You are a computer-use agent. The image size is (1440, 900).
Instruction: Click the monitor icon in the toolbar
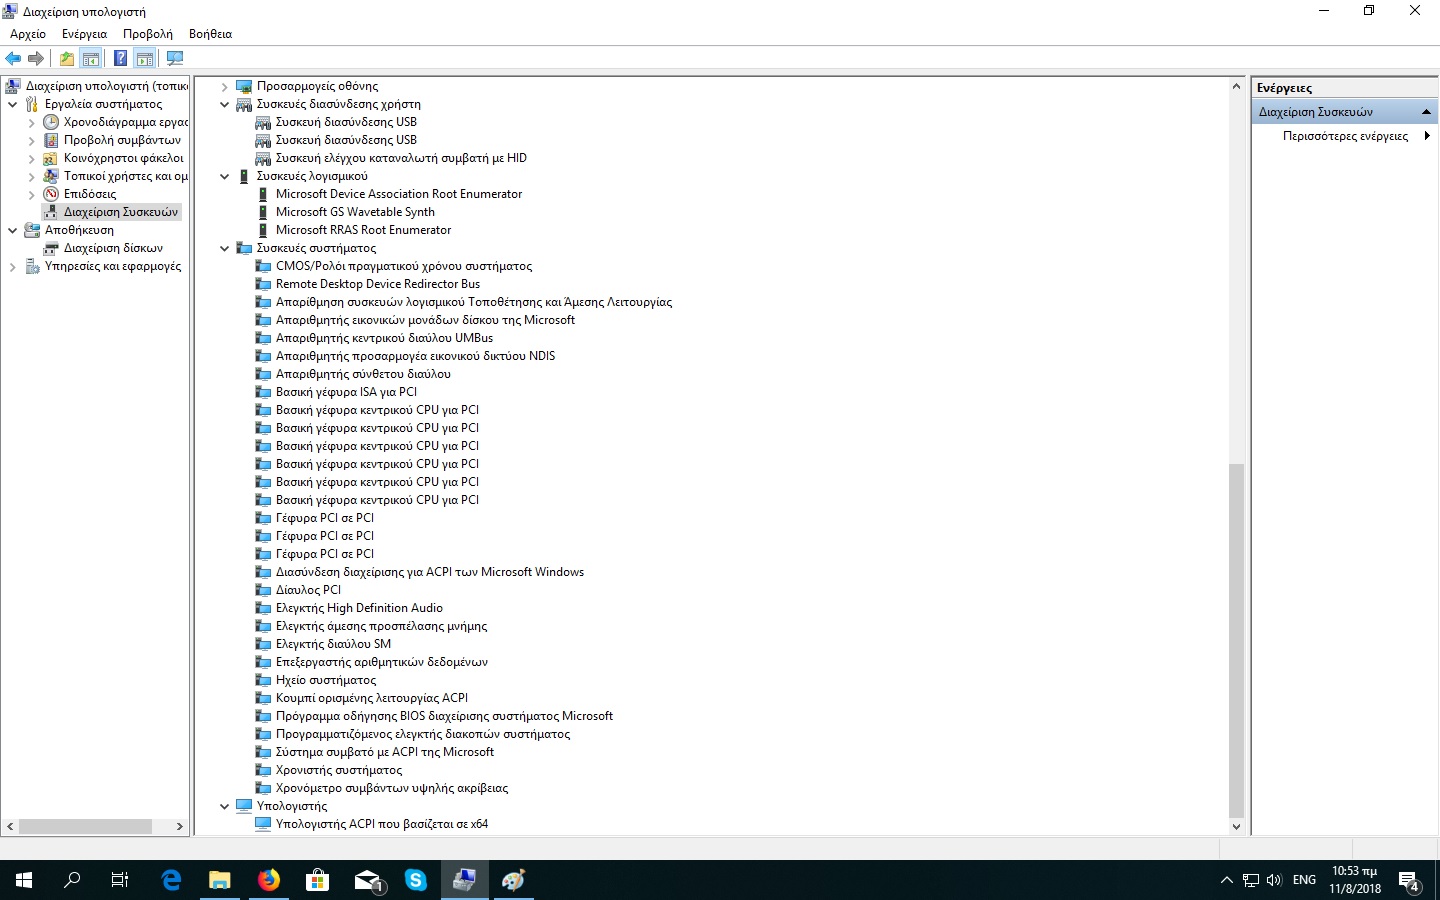175,58
